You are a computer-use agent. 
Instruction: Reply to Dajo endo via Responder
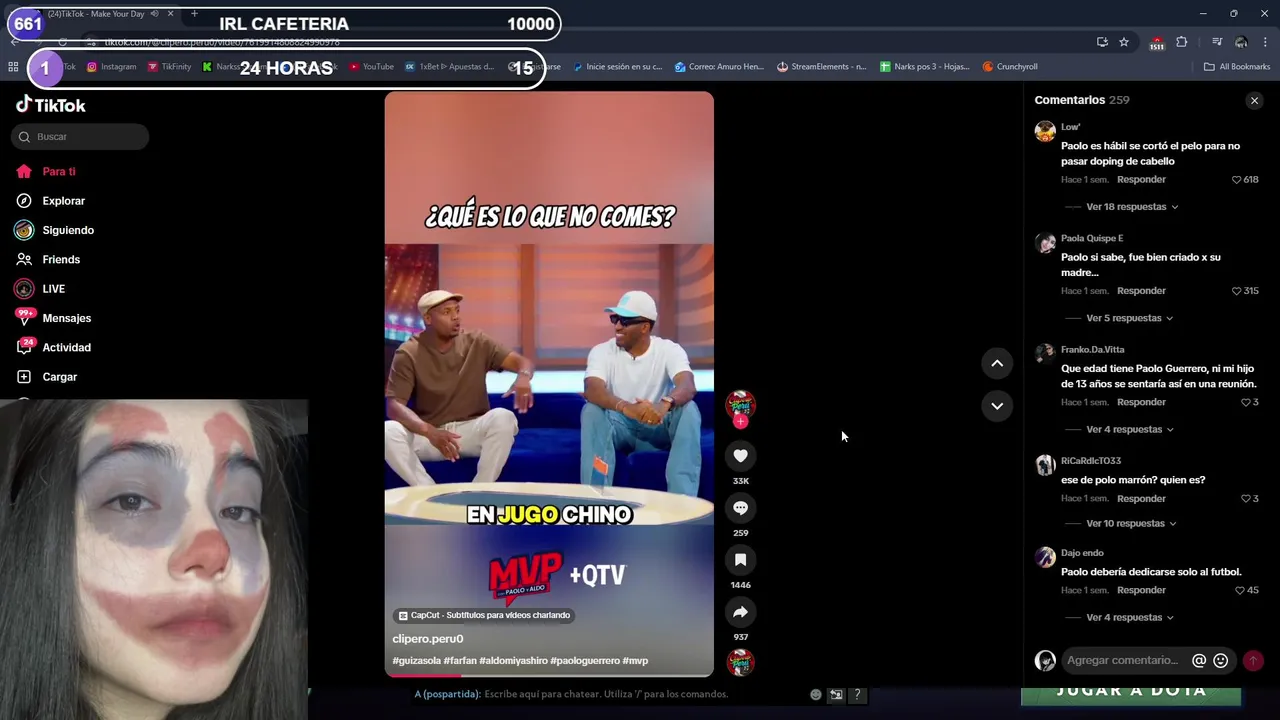coord(1141,591)
